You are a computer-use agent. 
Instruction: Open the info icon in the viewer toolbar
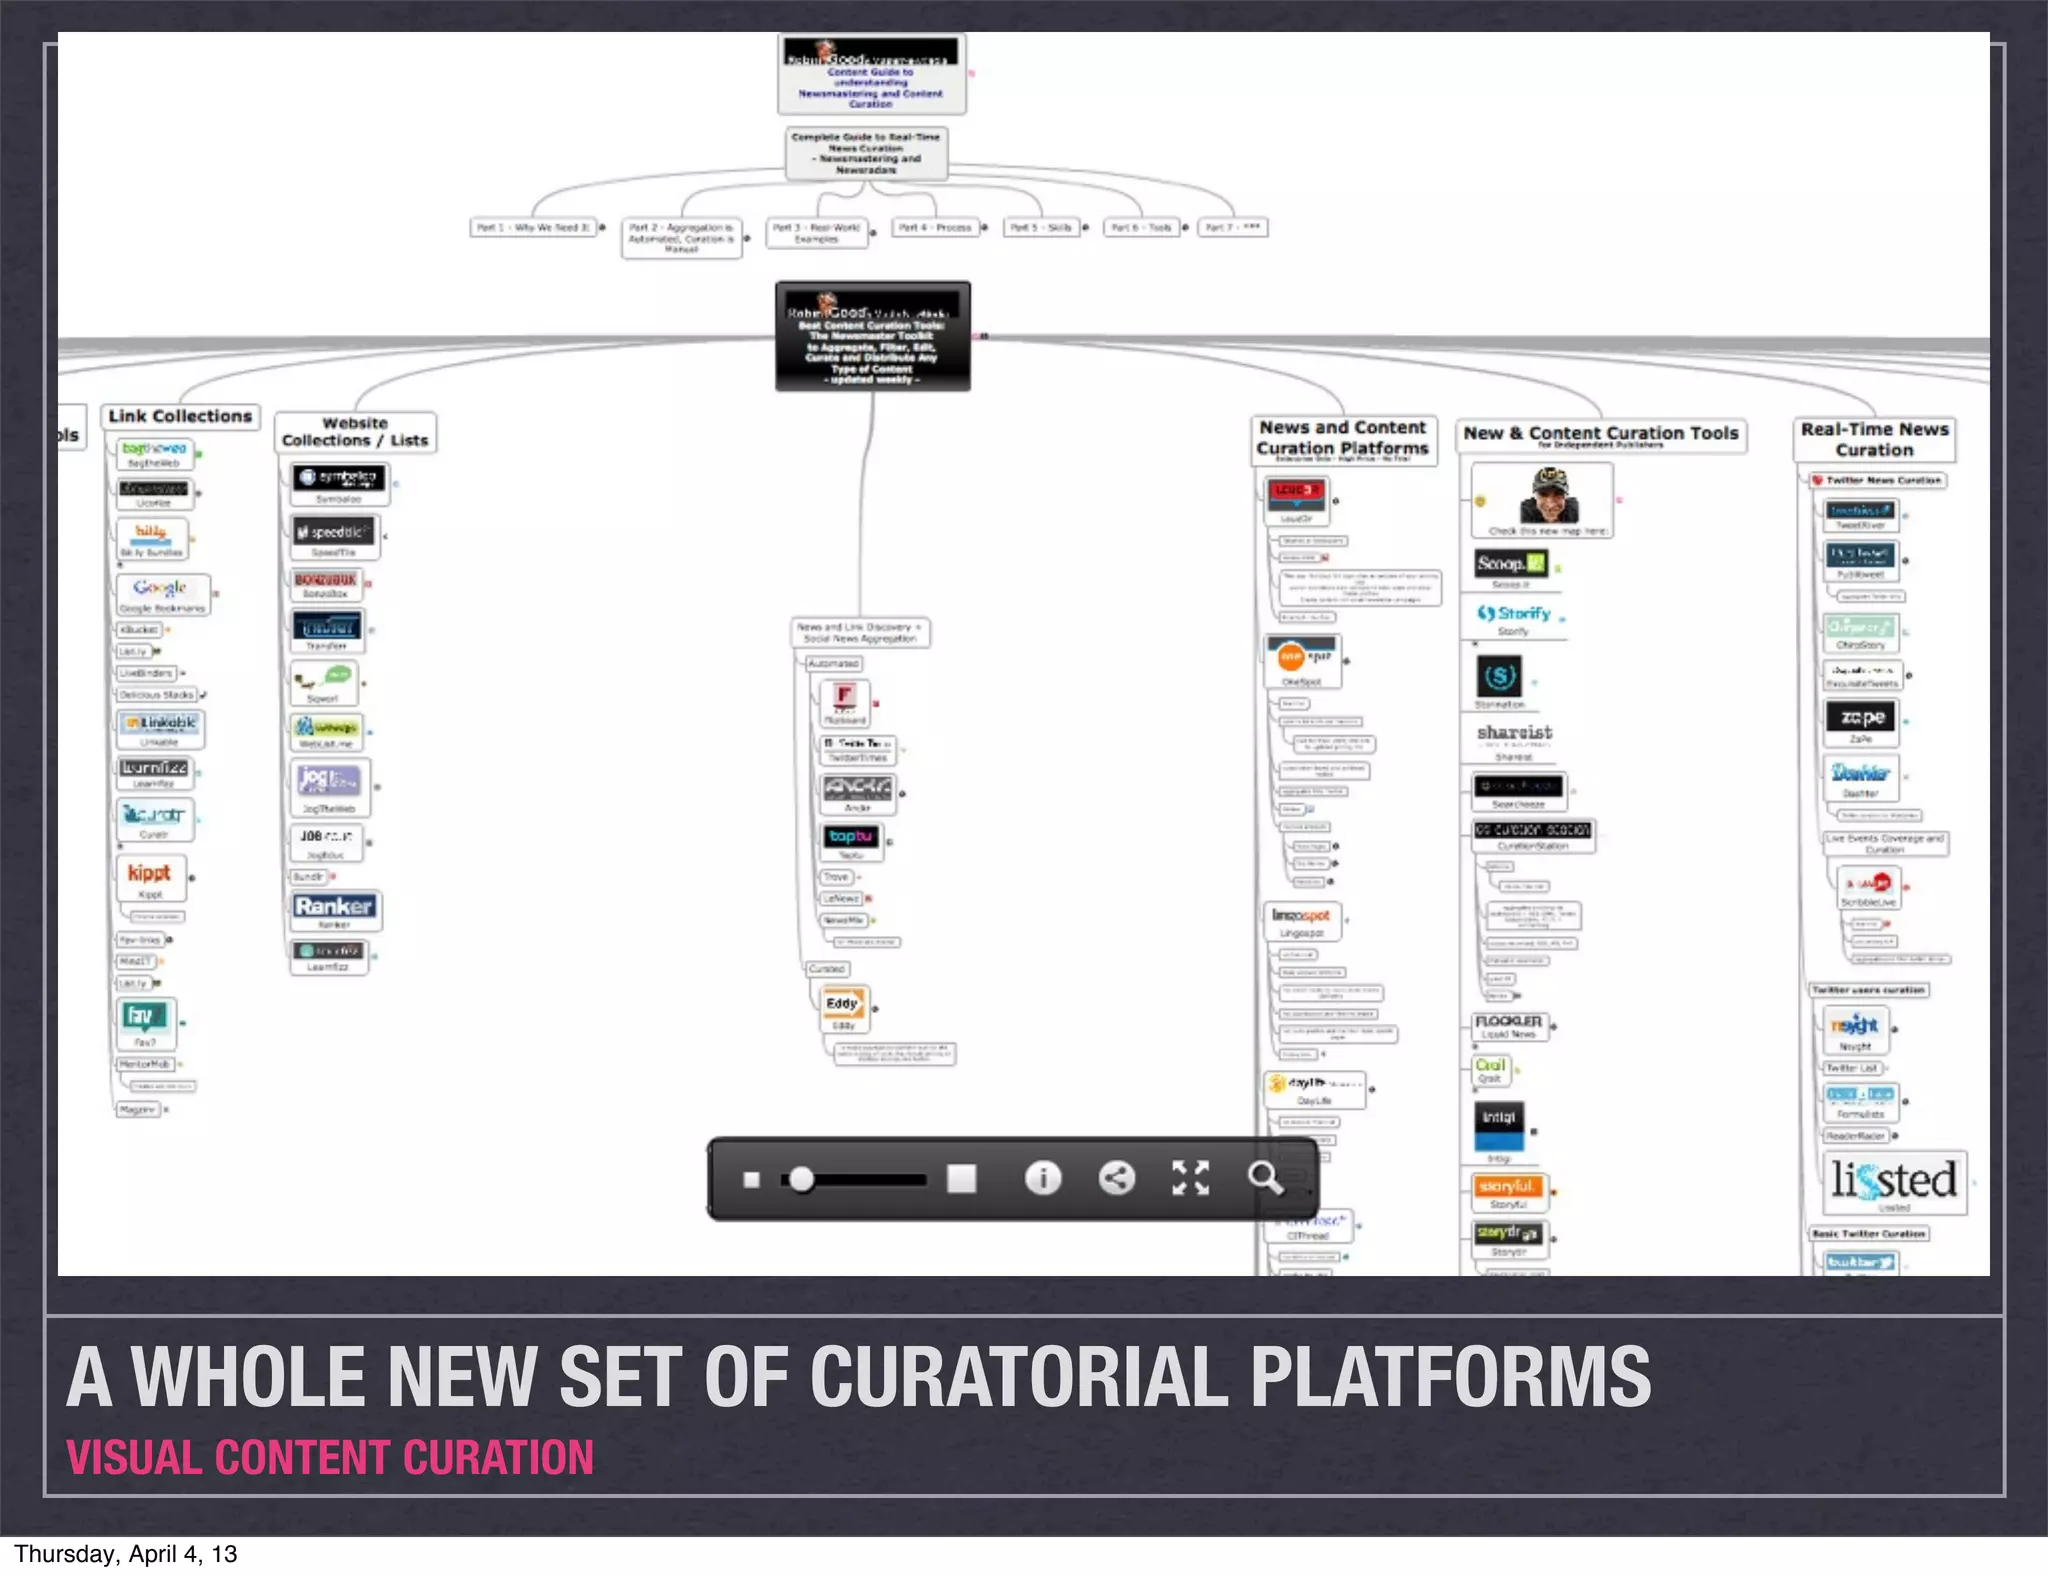pyautogui.click(x=1043, y=1178)
